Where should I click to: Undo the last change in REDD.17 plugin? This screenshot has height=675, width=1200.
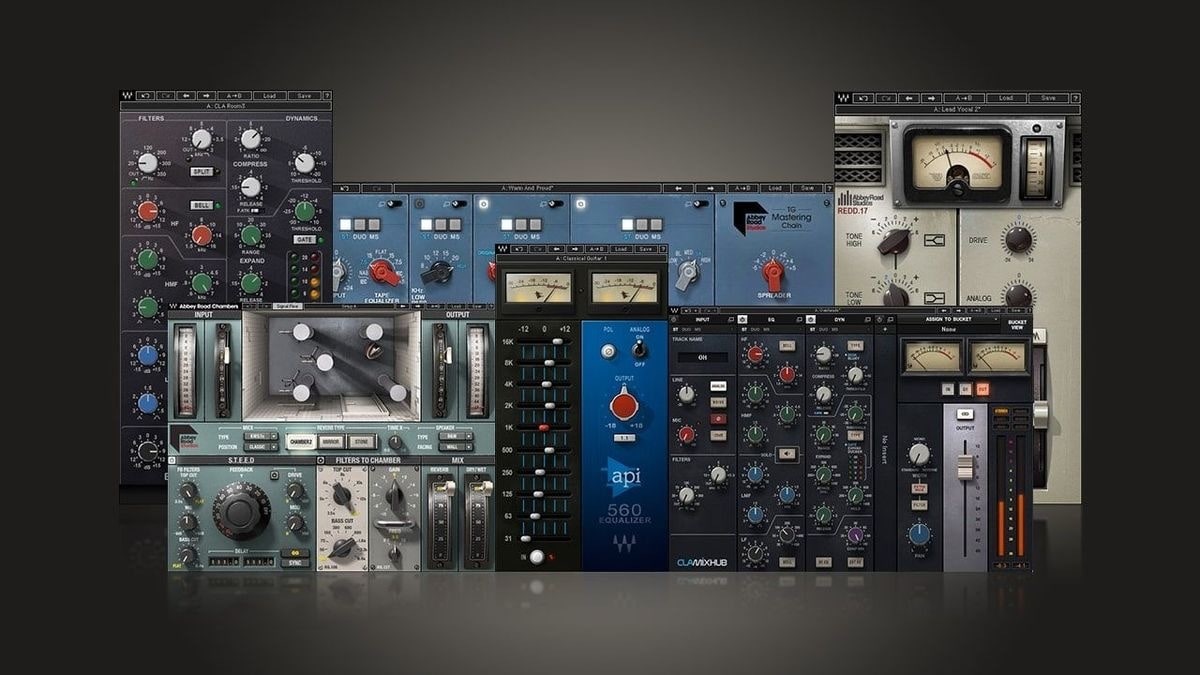pyautogui.click(x=862, y=98)
